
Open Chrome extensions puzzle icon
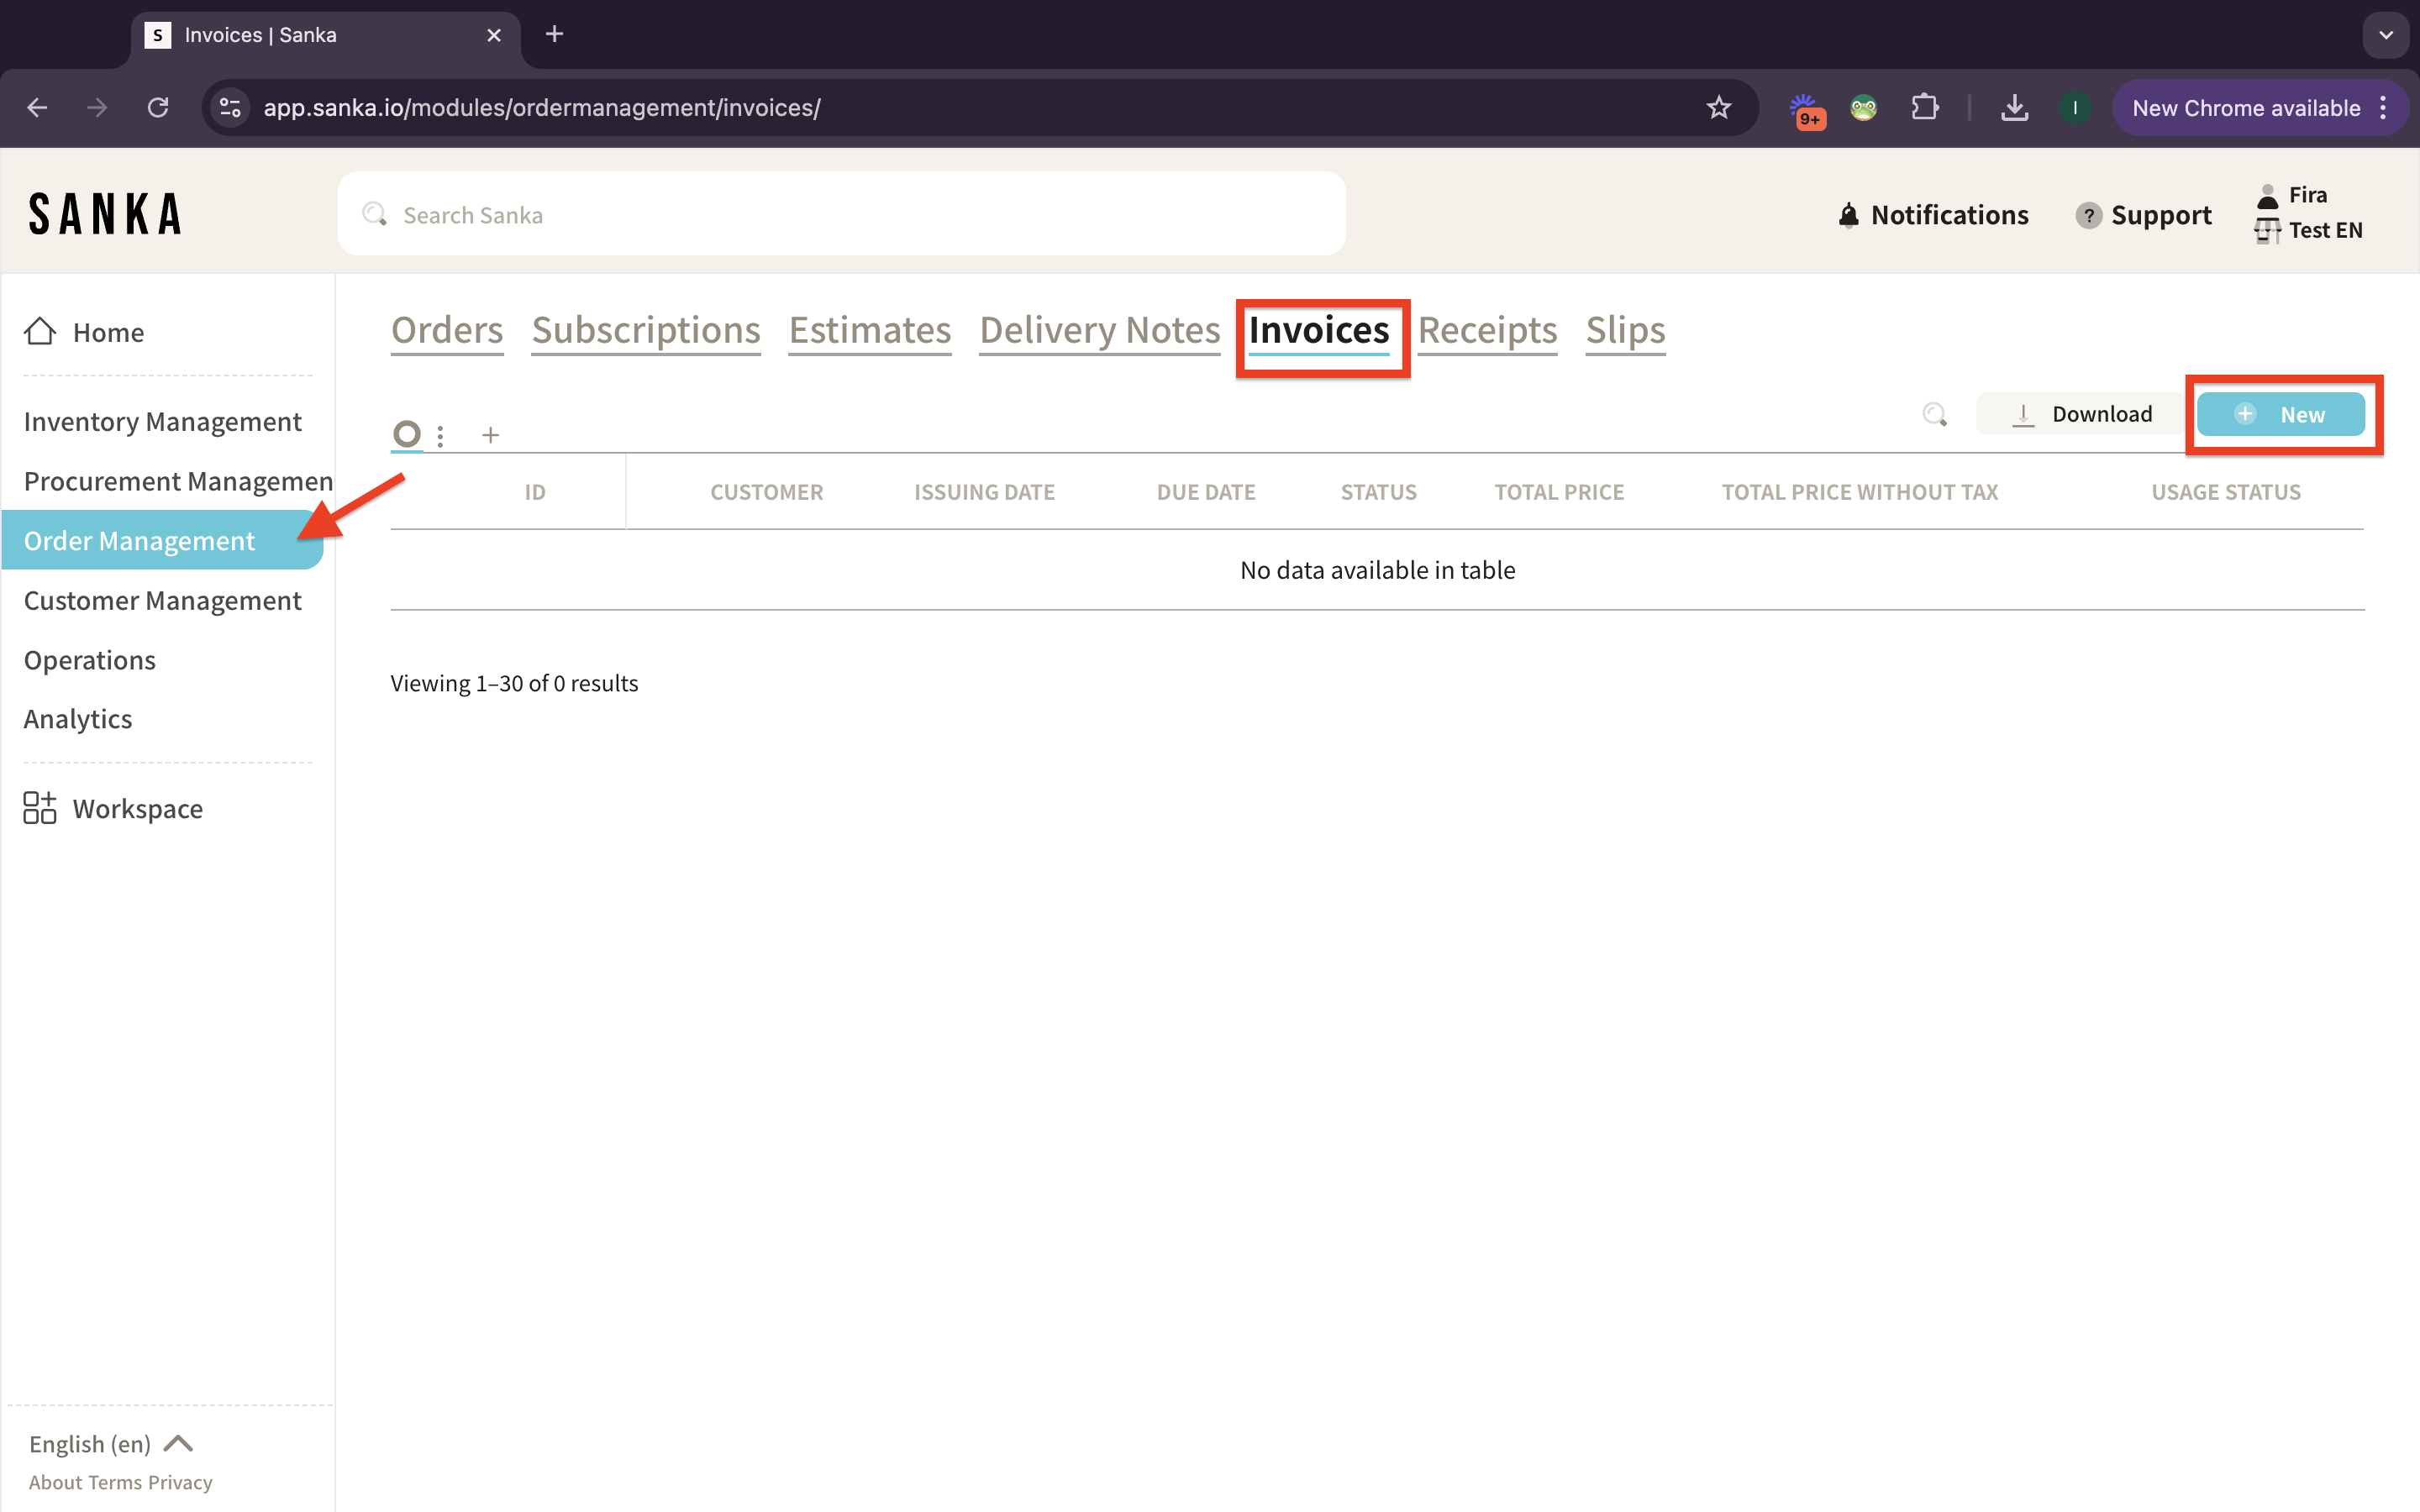tap(1924, 108)
